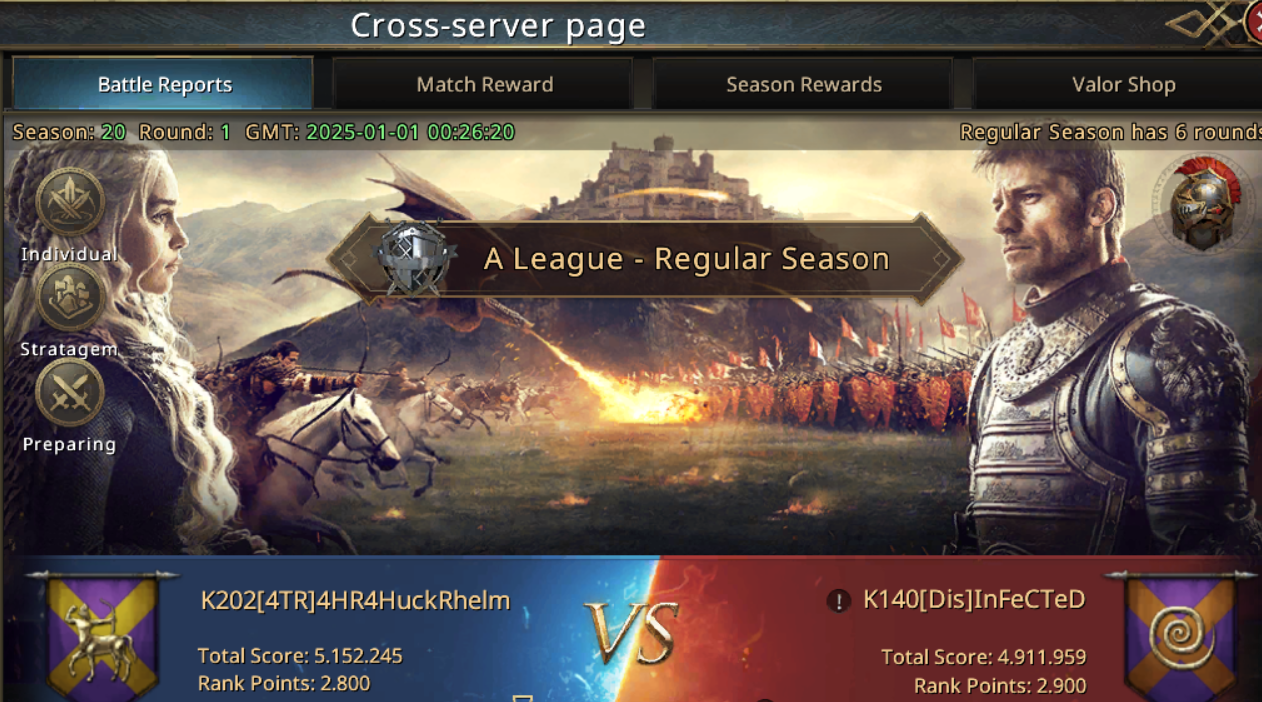This screenshot has width=1262, height=702.
Task: Open the Individual battle mode icon
Action: pos(69,202)
